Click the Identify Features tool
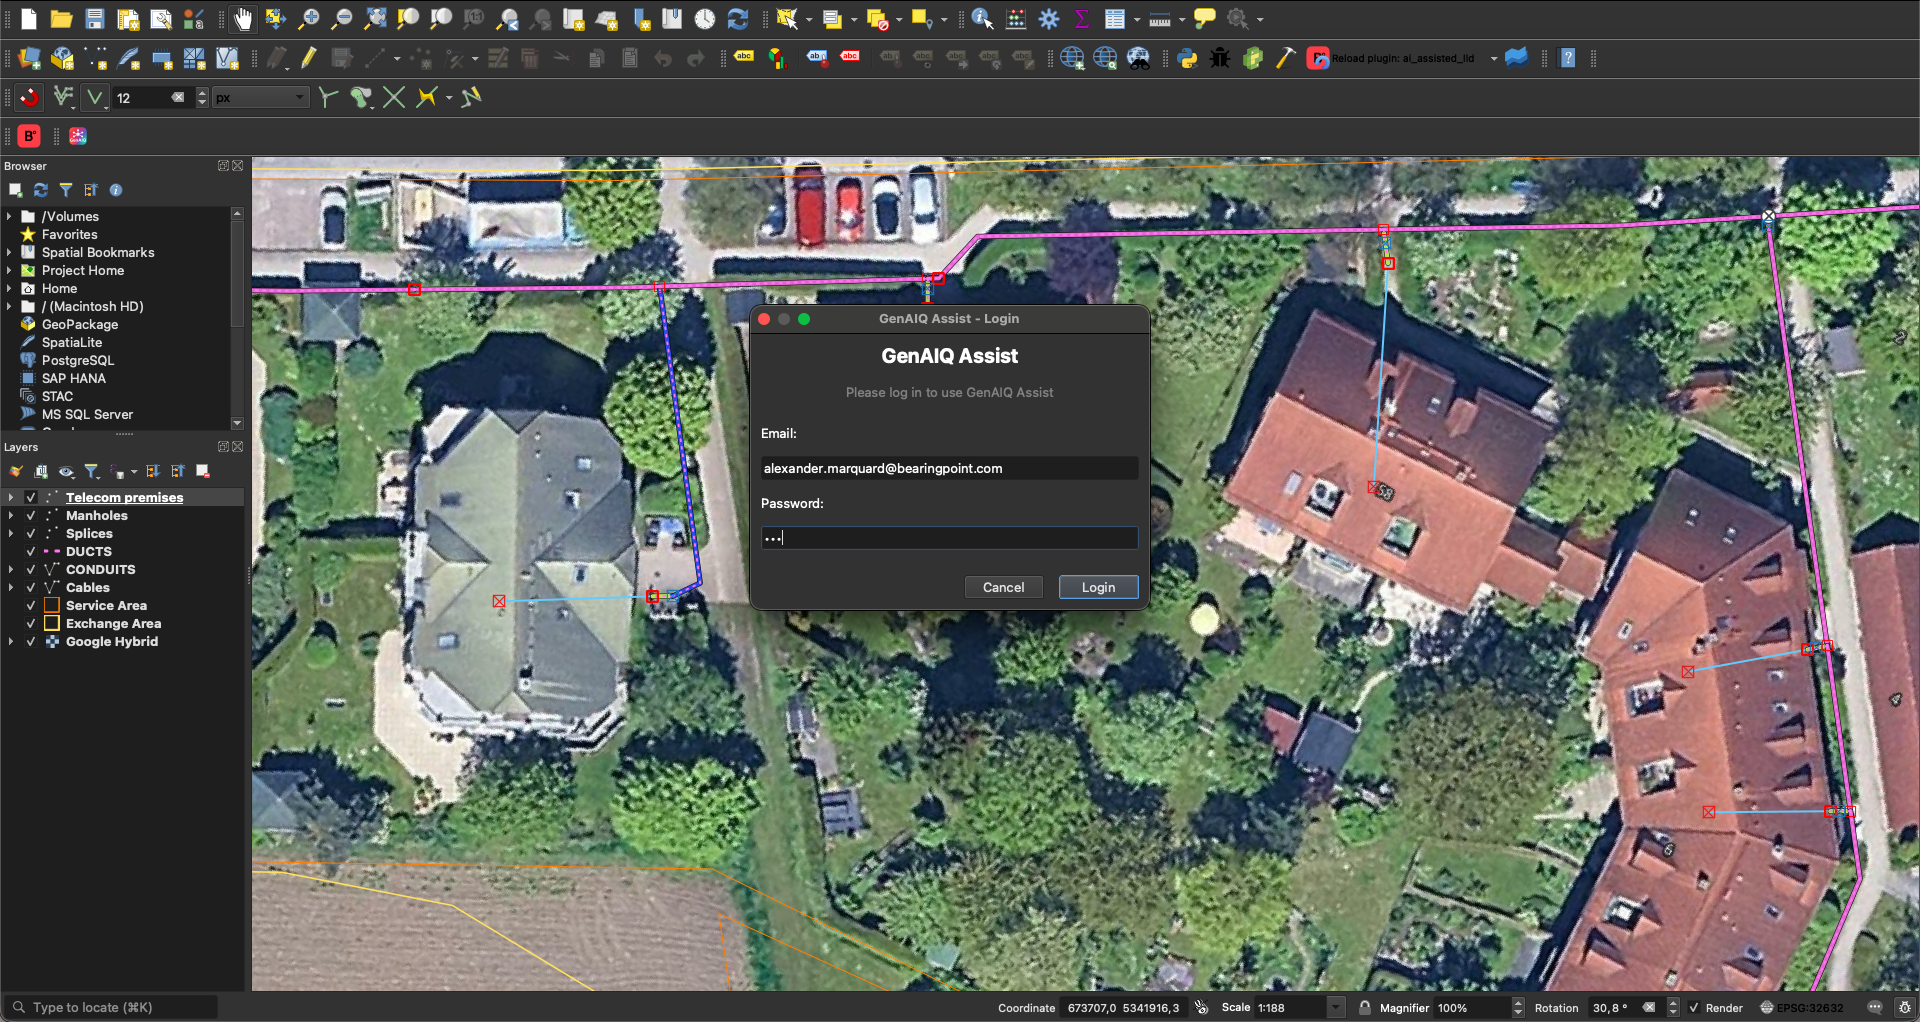The width and height of the screenshot is (1920, 1022). pyautogui.click(x=982, y=19)
